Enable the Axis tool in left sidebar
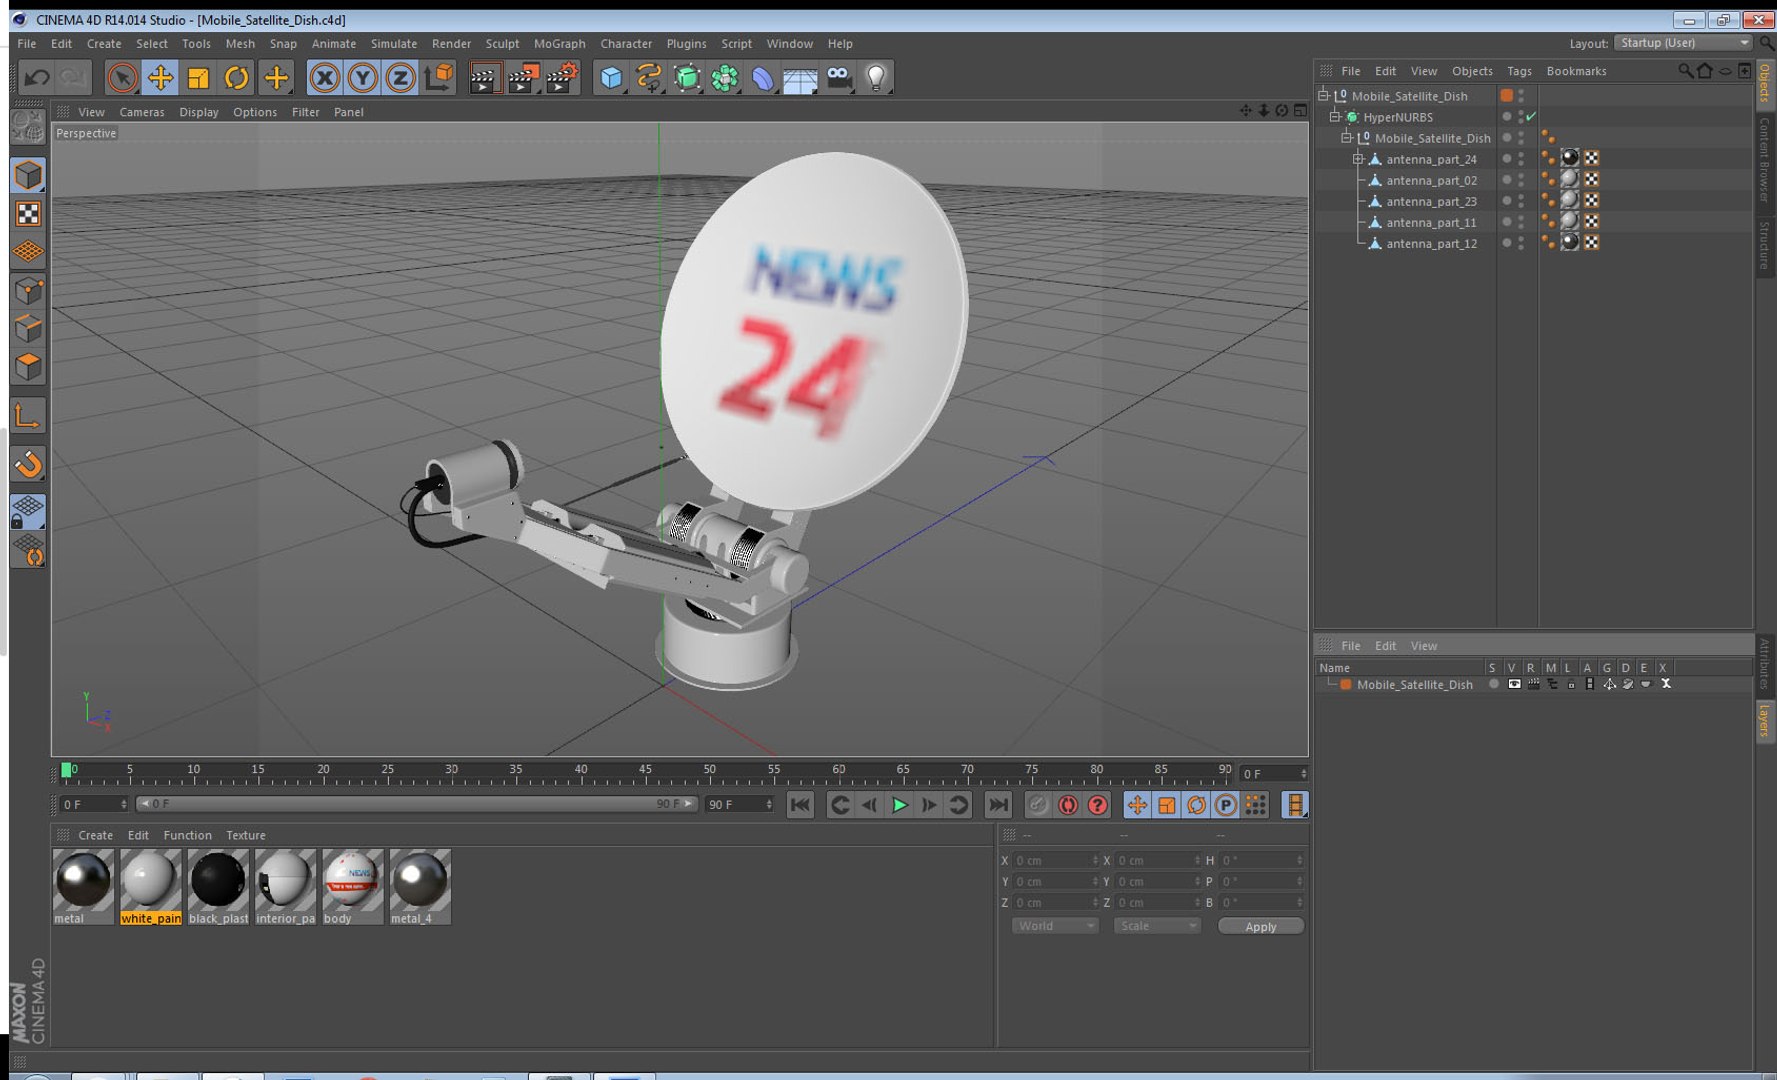The image size is (1777, 1080). (x=28, y=415)
